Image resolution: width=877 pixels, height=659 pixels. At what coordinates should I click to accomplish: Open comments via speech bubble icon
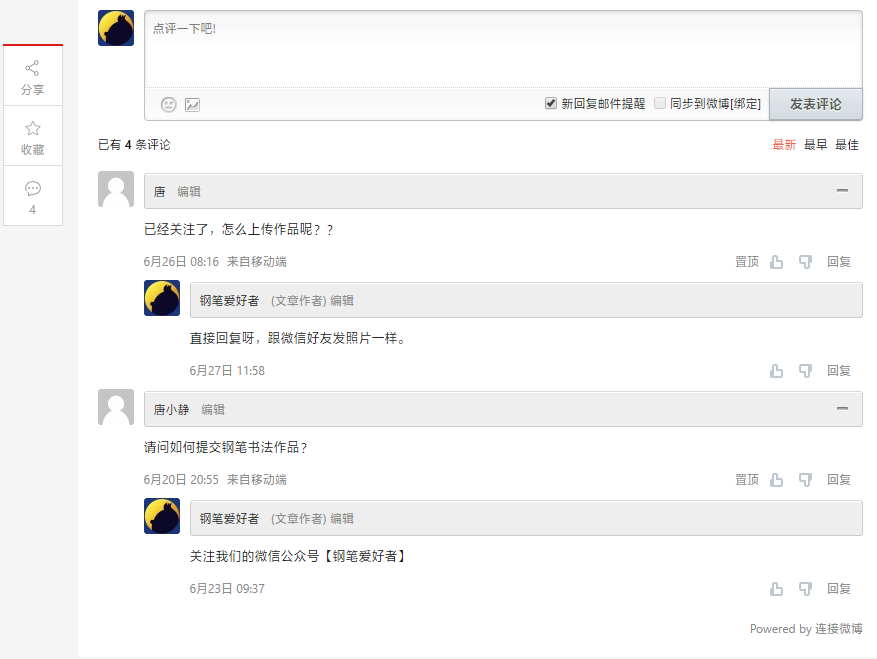(32, 189)
